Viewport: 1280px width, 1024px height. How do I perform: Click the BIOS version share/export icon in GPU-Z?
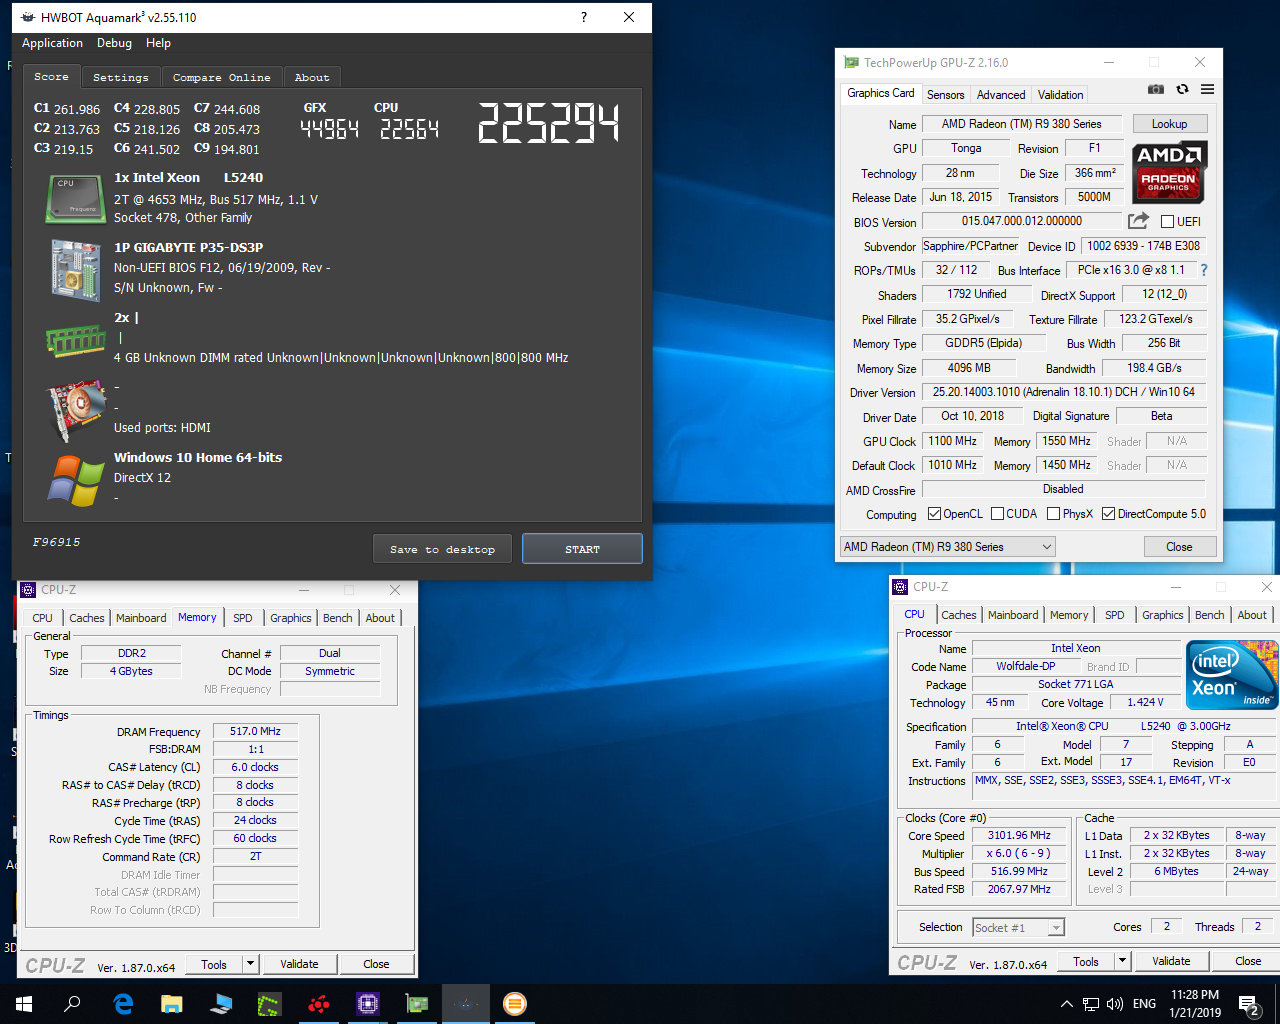[1138, 221]
